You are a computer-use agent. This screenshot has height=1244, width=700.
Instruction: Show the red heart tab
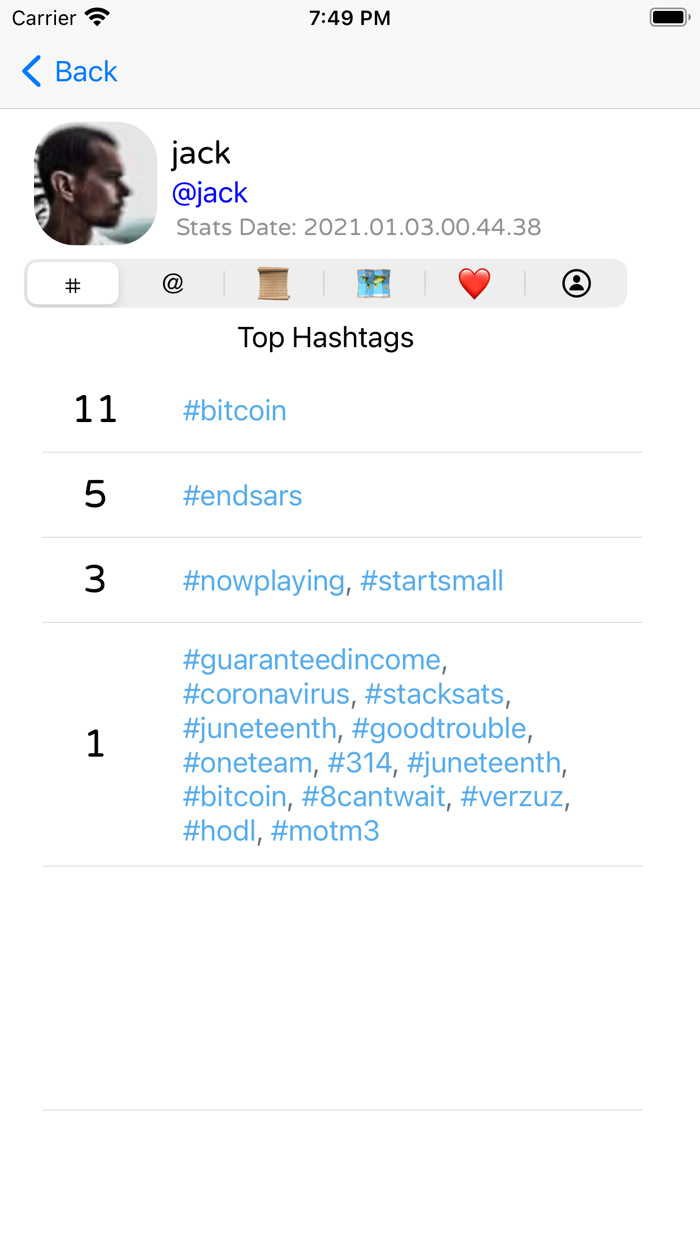474,284
